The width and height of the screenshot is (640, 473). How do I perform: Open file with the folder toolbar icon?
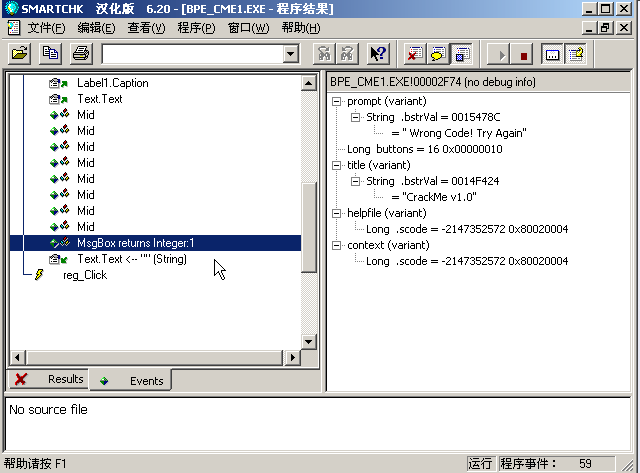tap(20, 54)
